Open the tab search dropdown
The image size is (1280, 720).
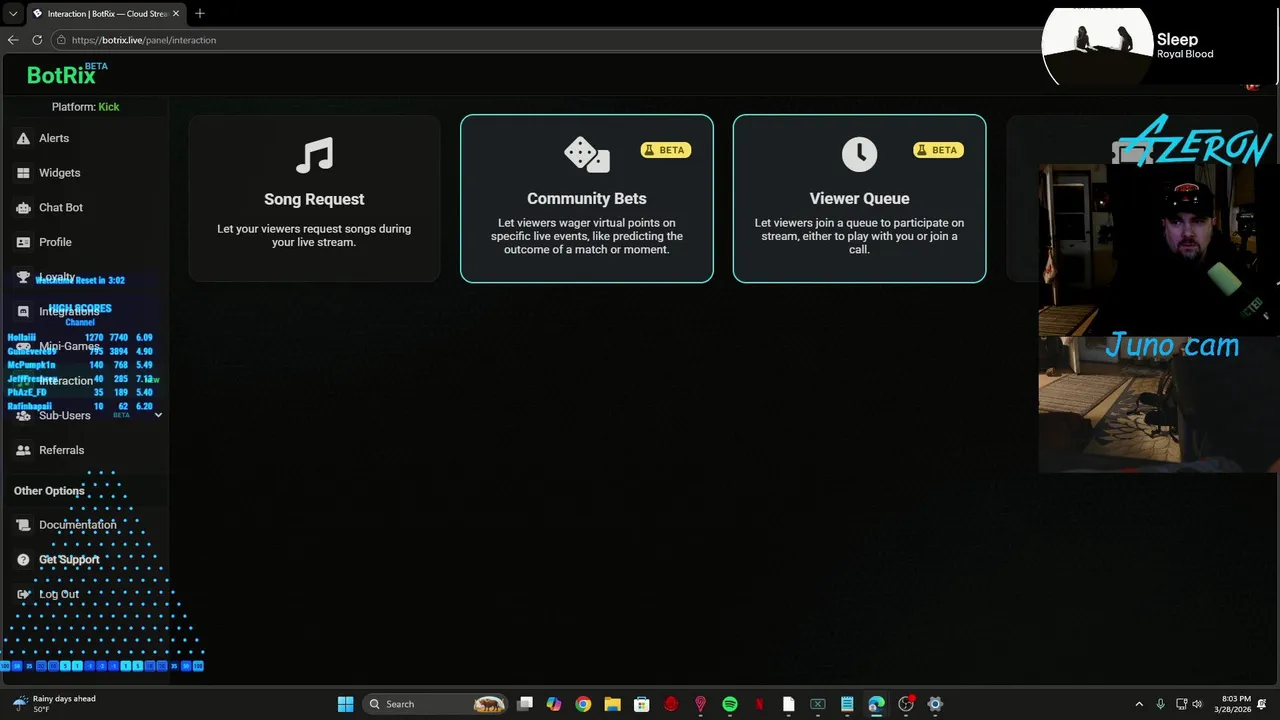[13, 13]
